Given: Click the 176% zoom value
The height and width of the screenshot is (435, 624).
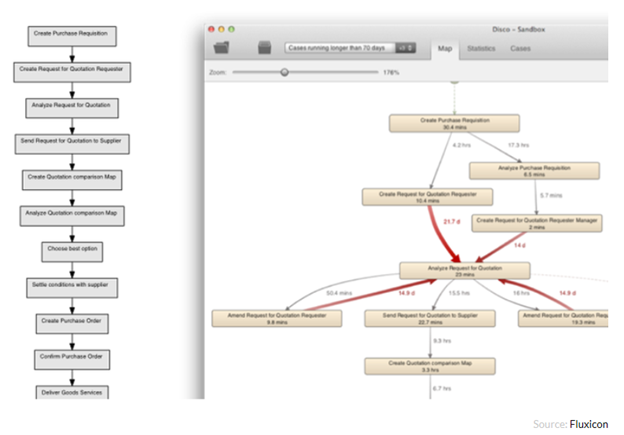Looking at the screenshot, I should (x=391, y=72).
